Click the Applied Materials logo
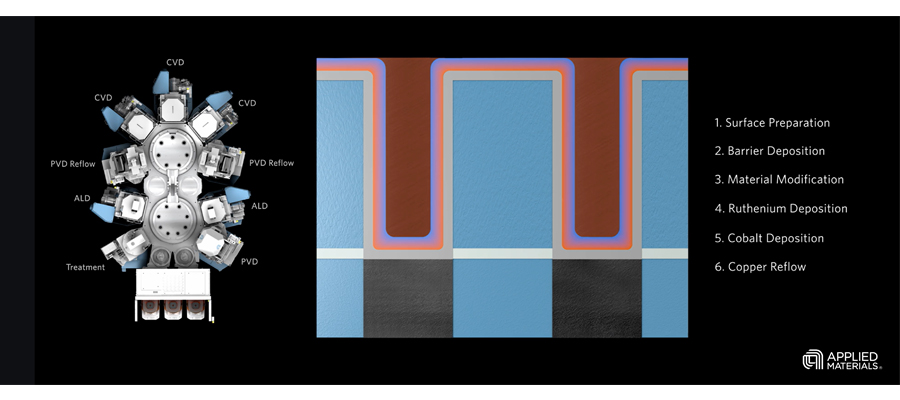Image resolution: width=900 pixels, height=400 pixels. (842, 360)
